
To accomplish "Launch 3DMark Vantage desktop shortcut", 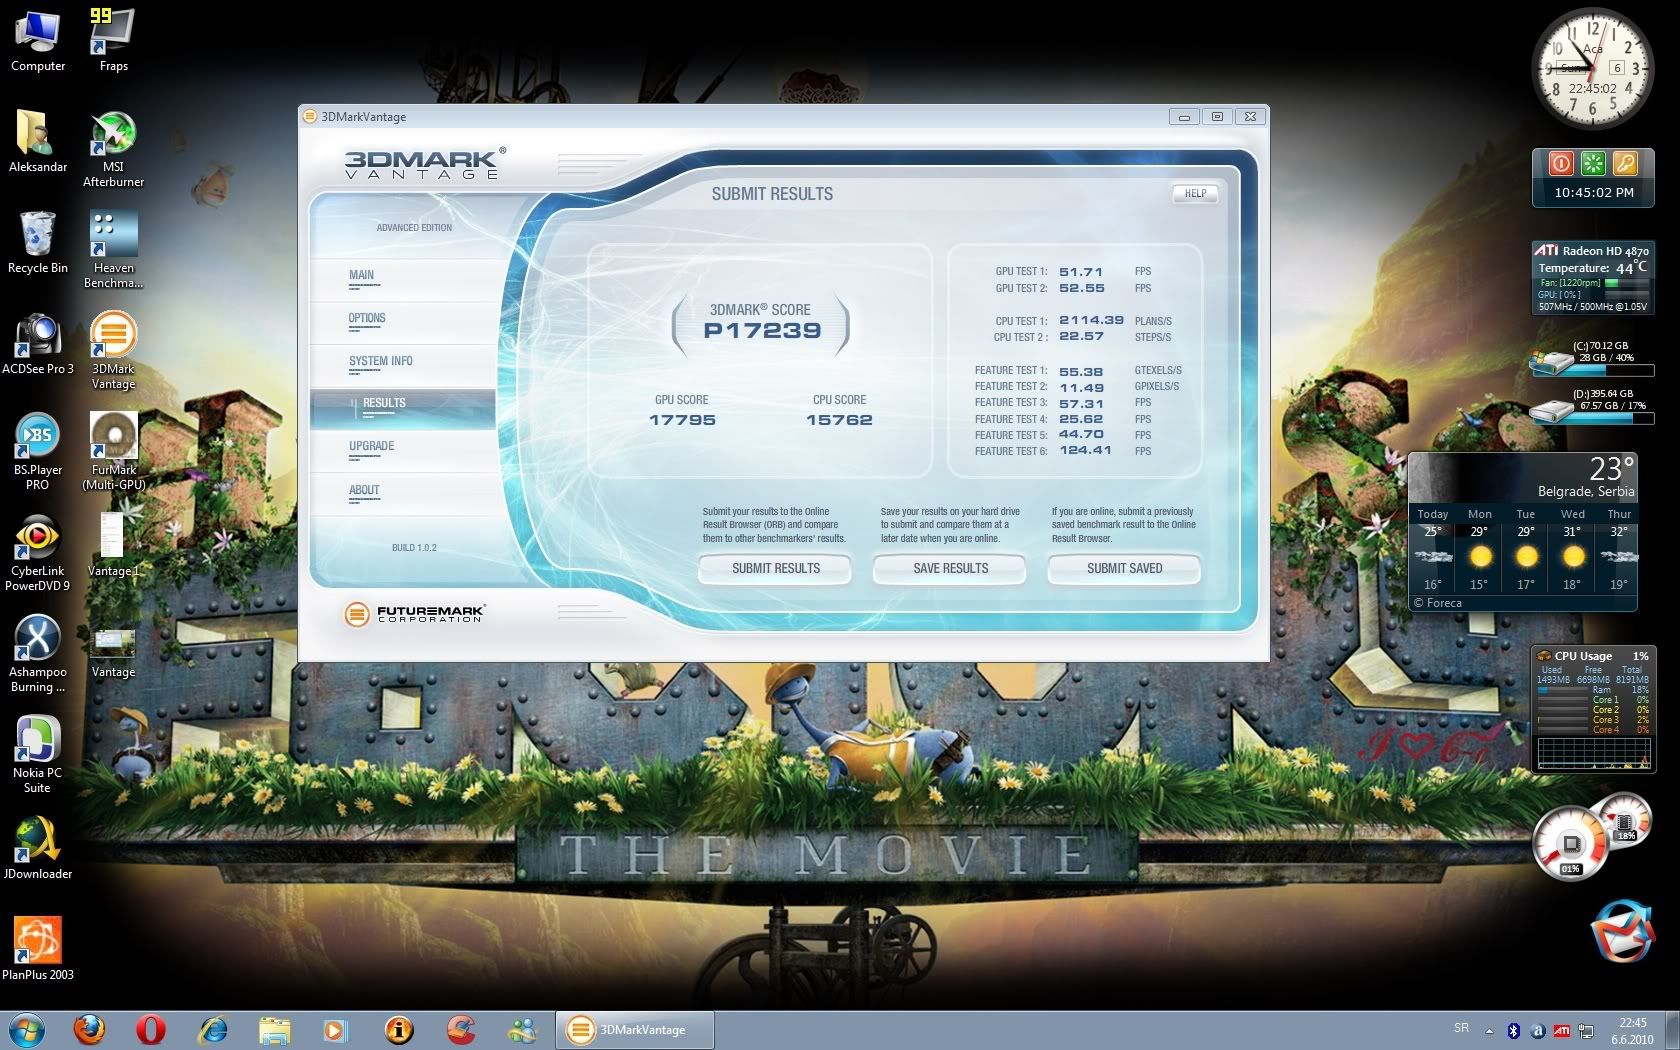I will 113,350.
